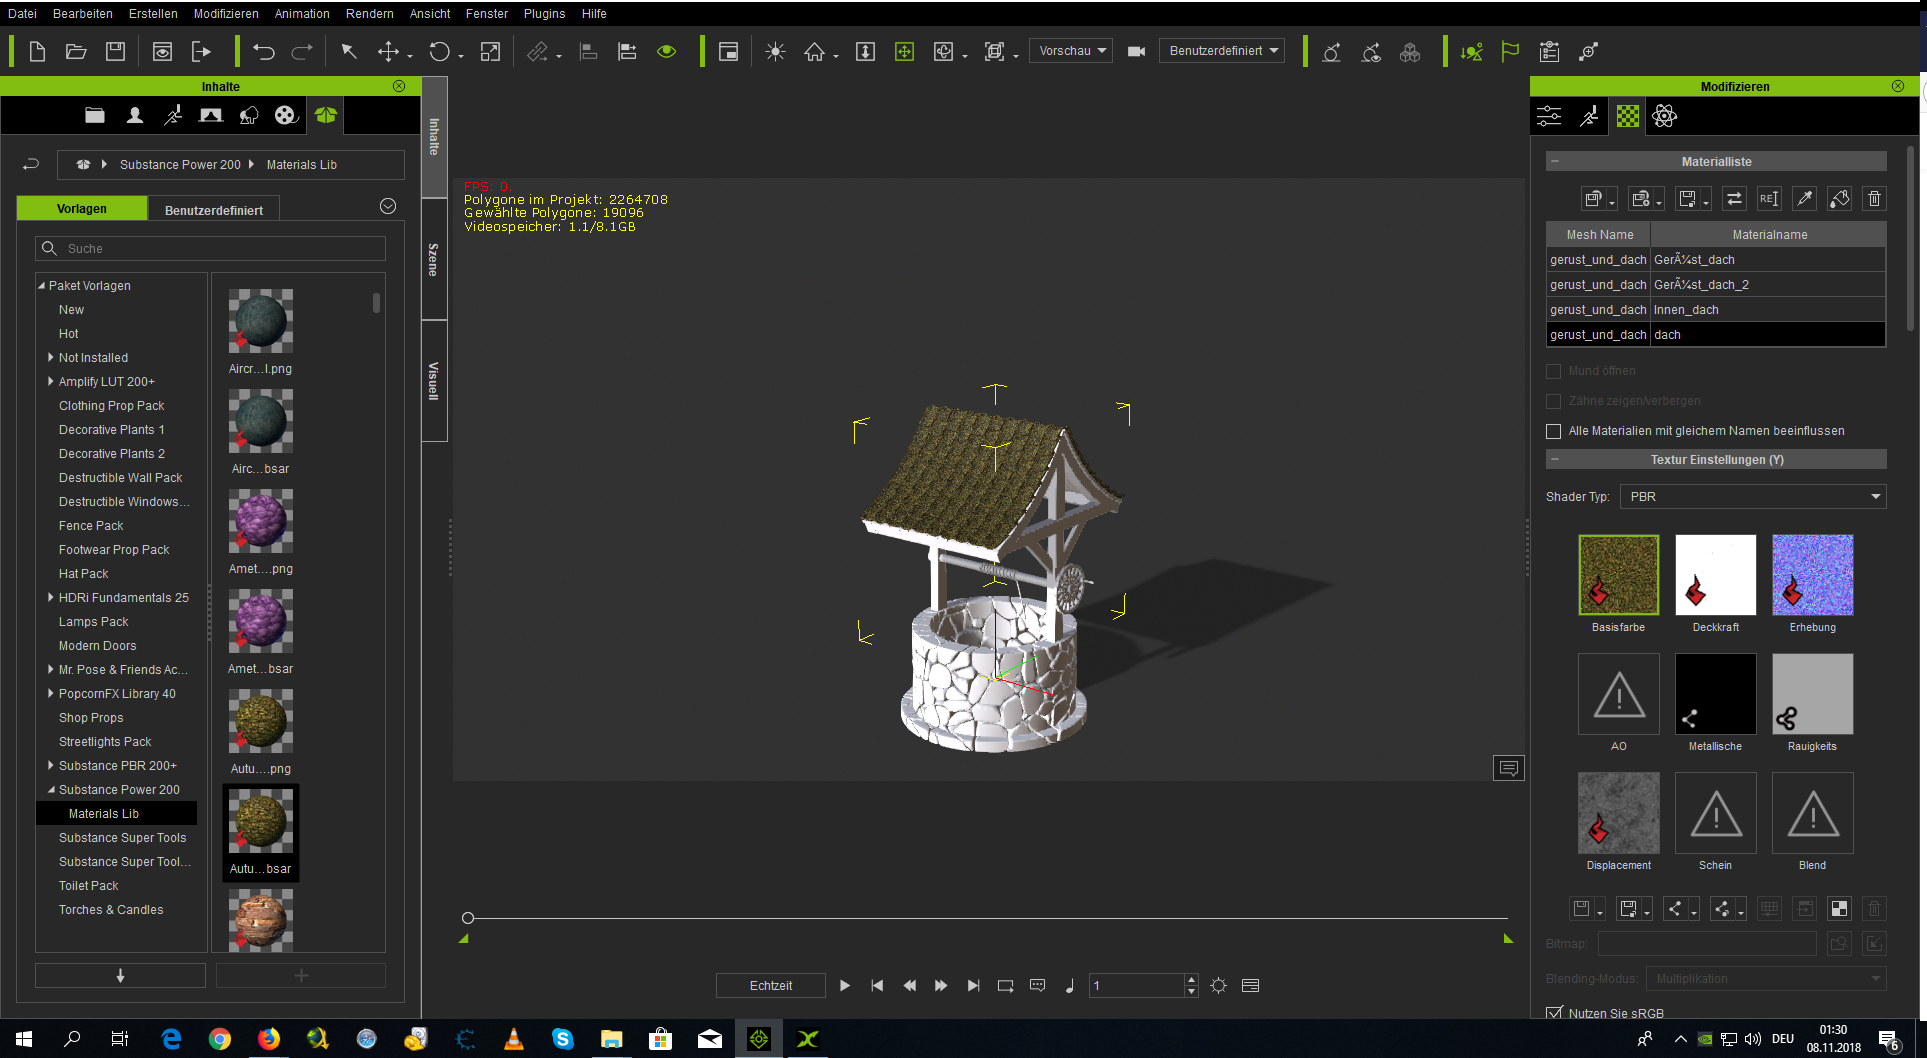This screenshot has height=1058, width=1927.
Task: Collapse the Paket Vorlagen root node
Action: (42, 285)
